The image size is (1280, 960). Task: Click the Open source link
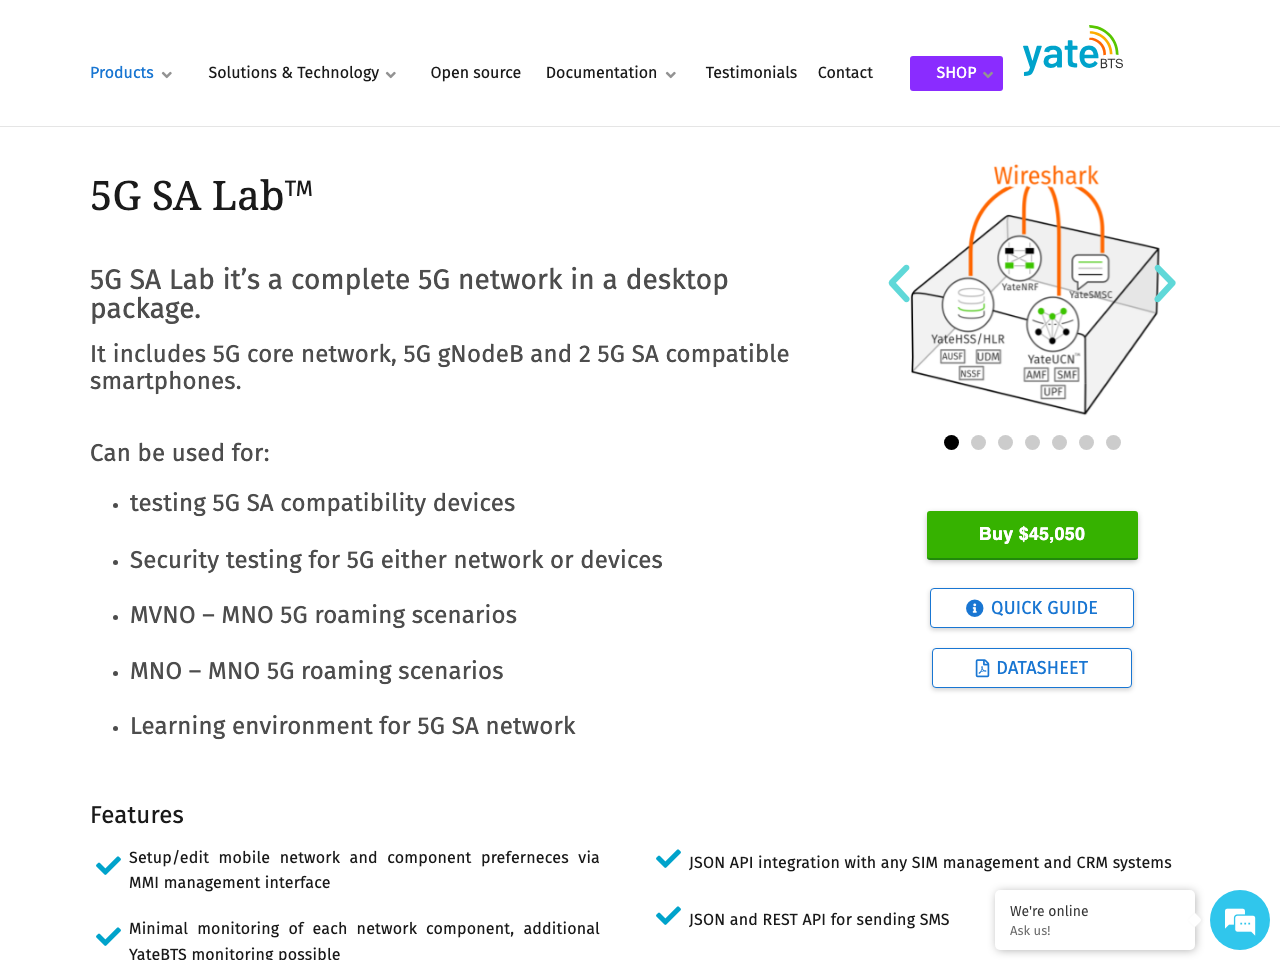(x=476, y=72)
